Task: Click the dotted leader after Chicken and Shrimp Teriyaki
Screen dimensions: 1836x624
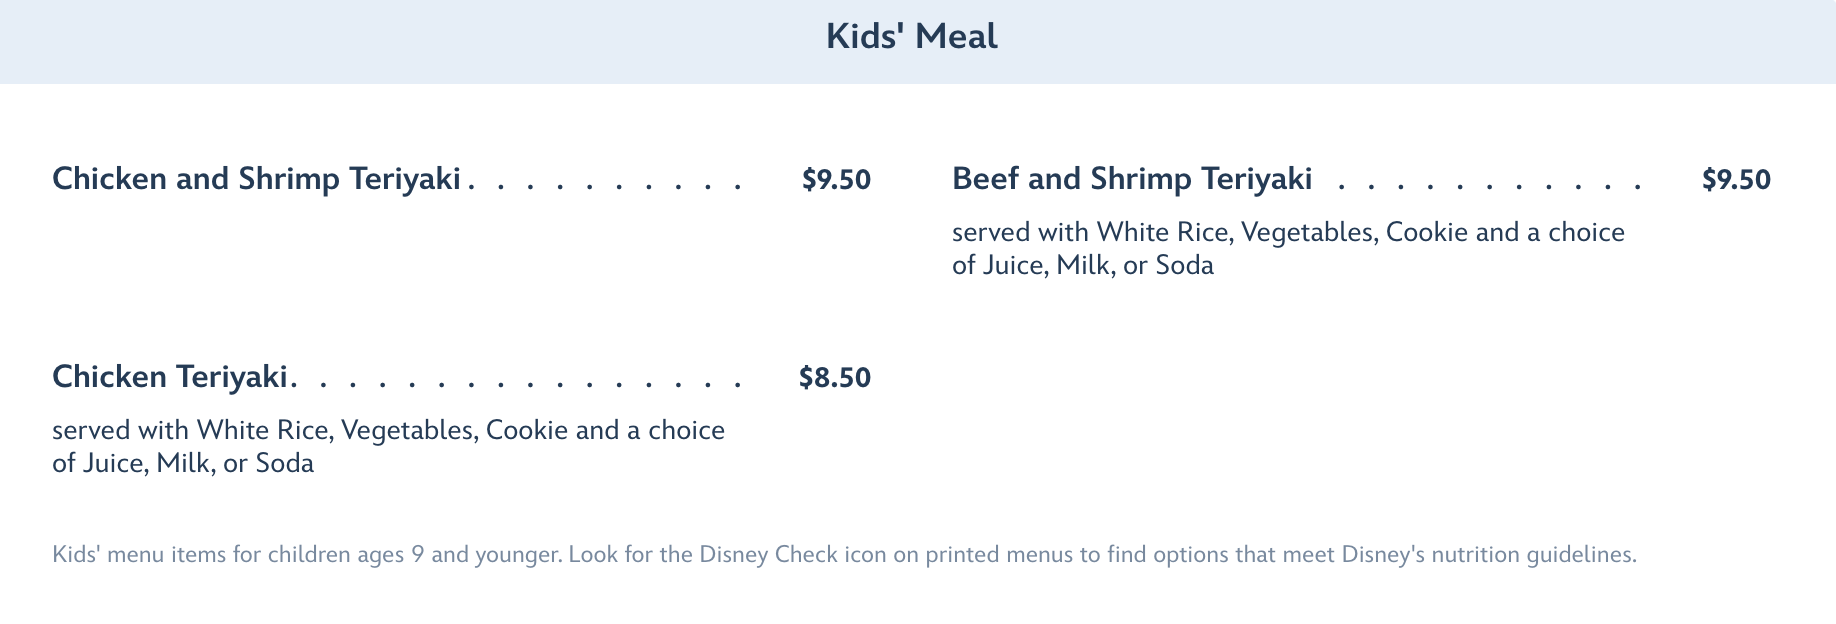Action: tap(607, 183)
